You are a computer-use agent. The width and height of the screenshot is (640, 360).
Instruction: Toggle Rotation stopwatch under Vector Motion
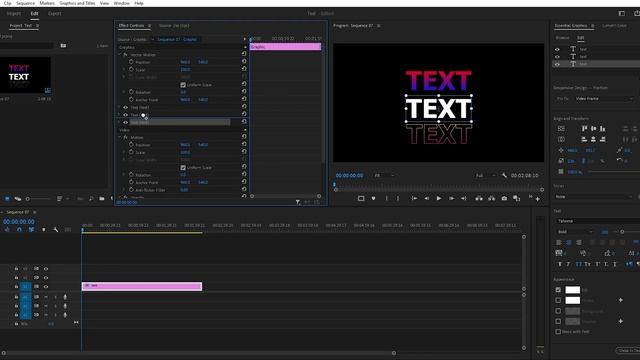point(131,92)
